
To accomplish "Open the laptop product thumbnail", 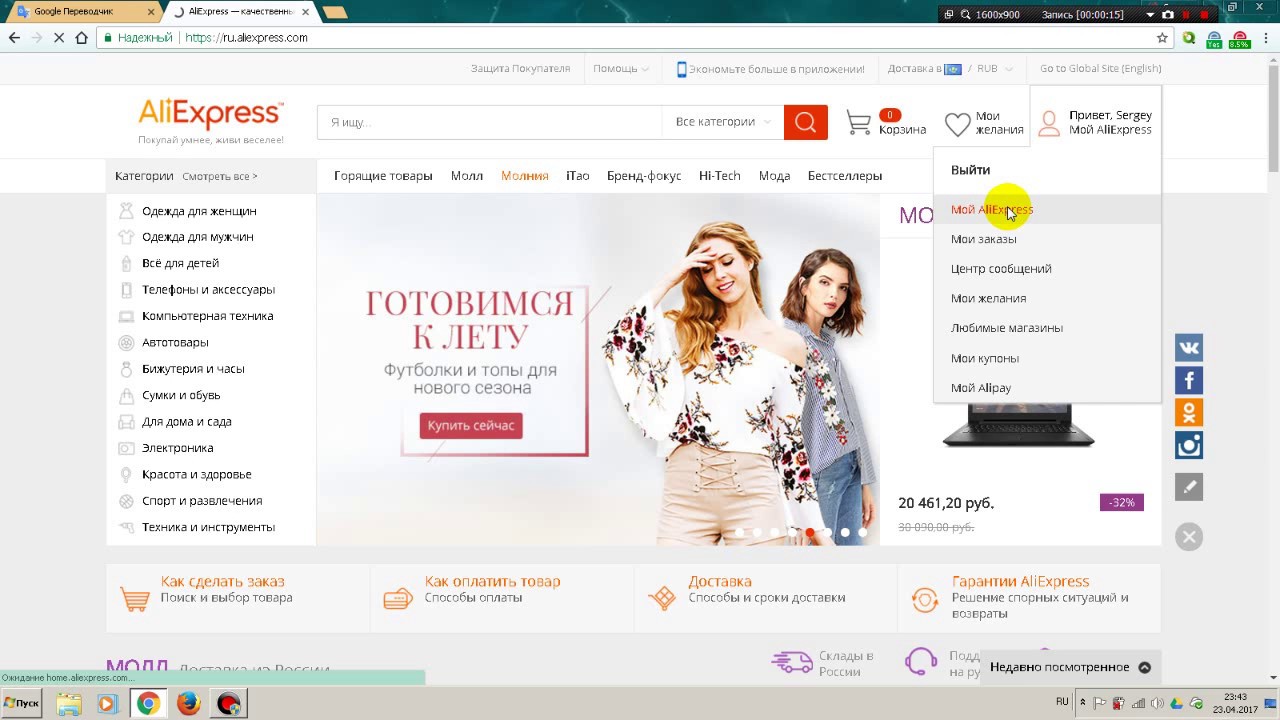I will point(1019,424).
